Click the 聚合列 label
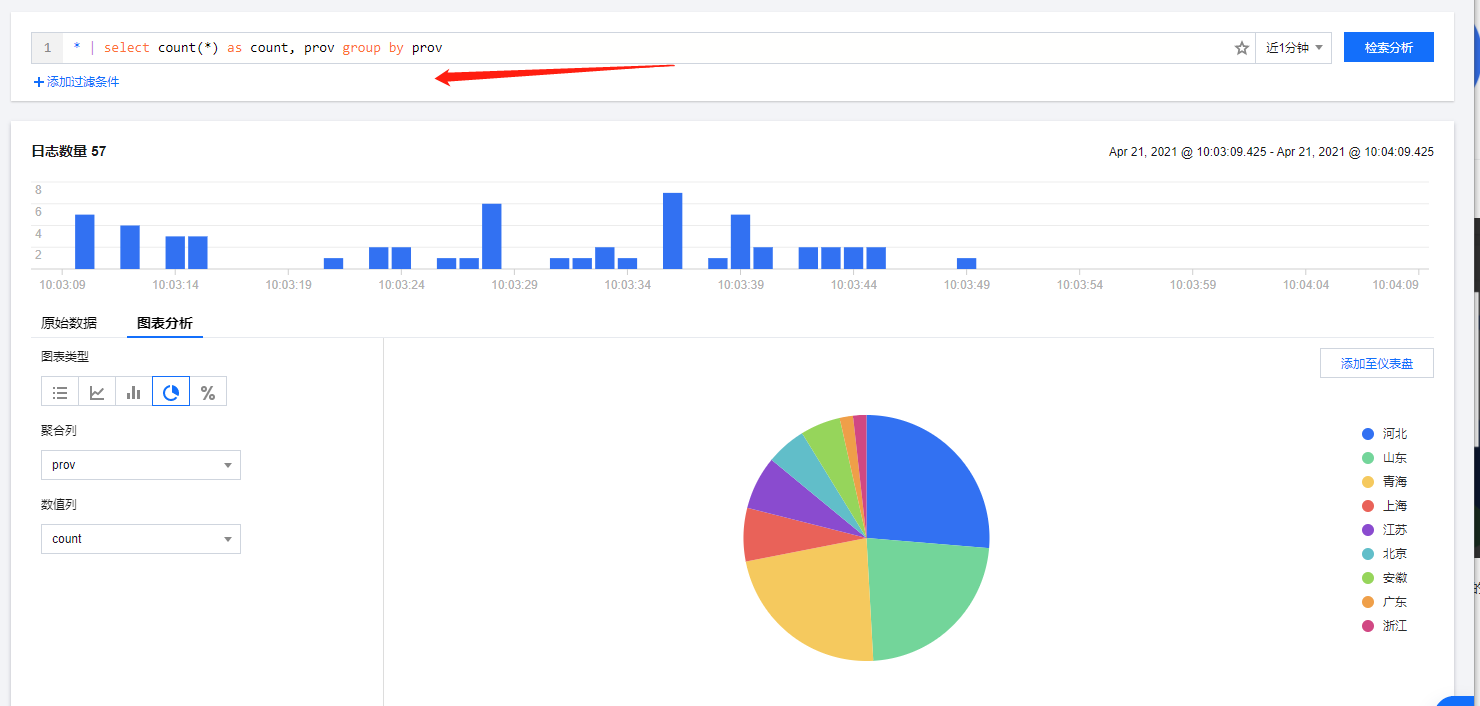The height and width of the screenshot is (706, 1480). point(59,431)
